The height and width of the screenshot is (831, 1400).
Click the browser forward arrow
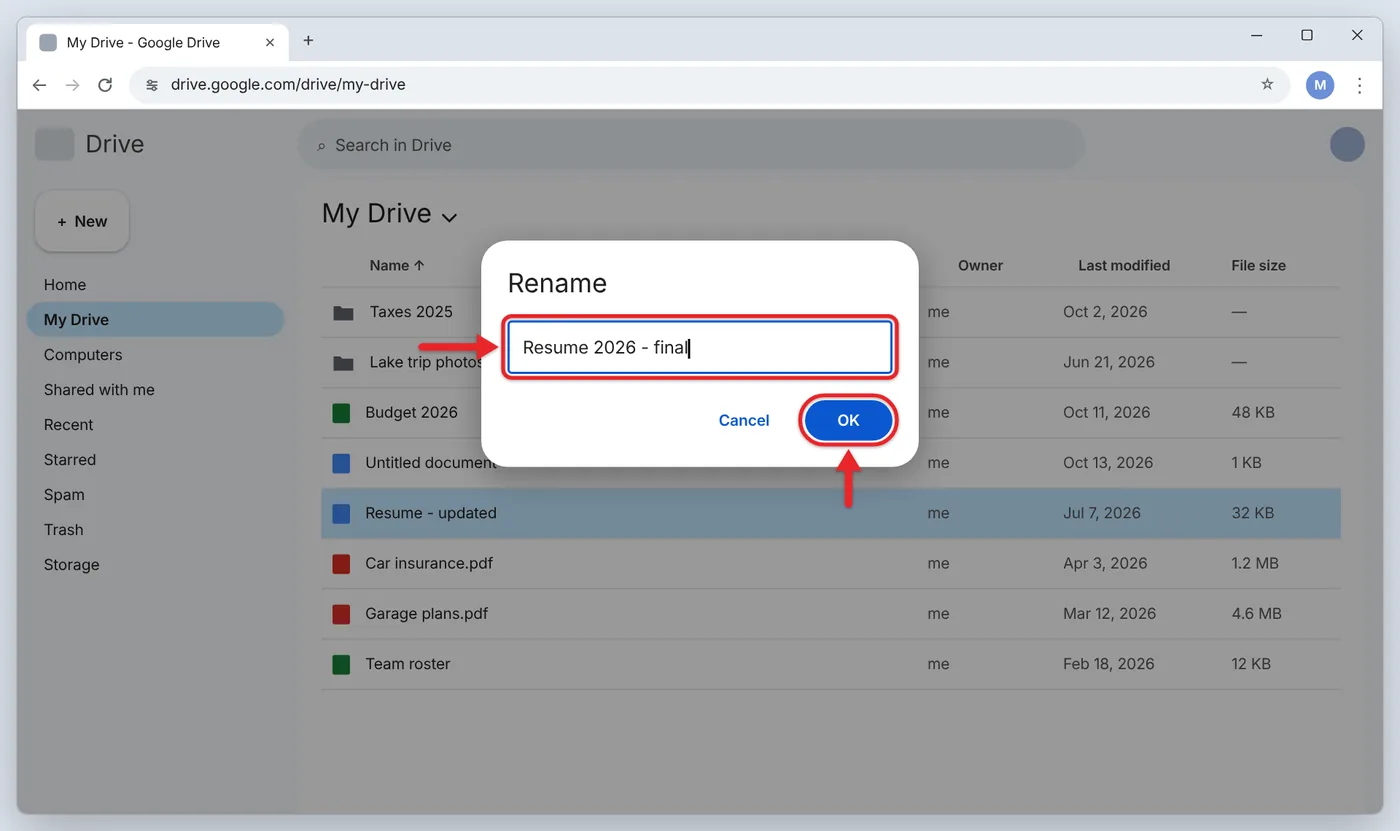[72, 85]
